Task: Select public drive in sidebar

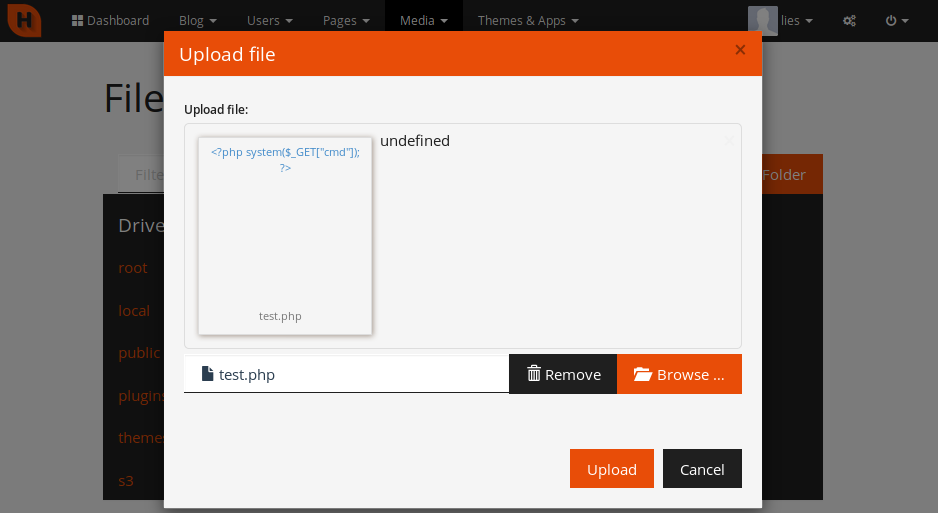Action: pos(140,353)
